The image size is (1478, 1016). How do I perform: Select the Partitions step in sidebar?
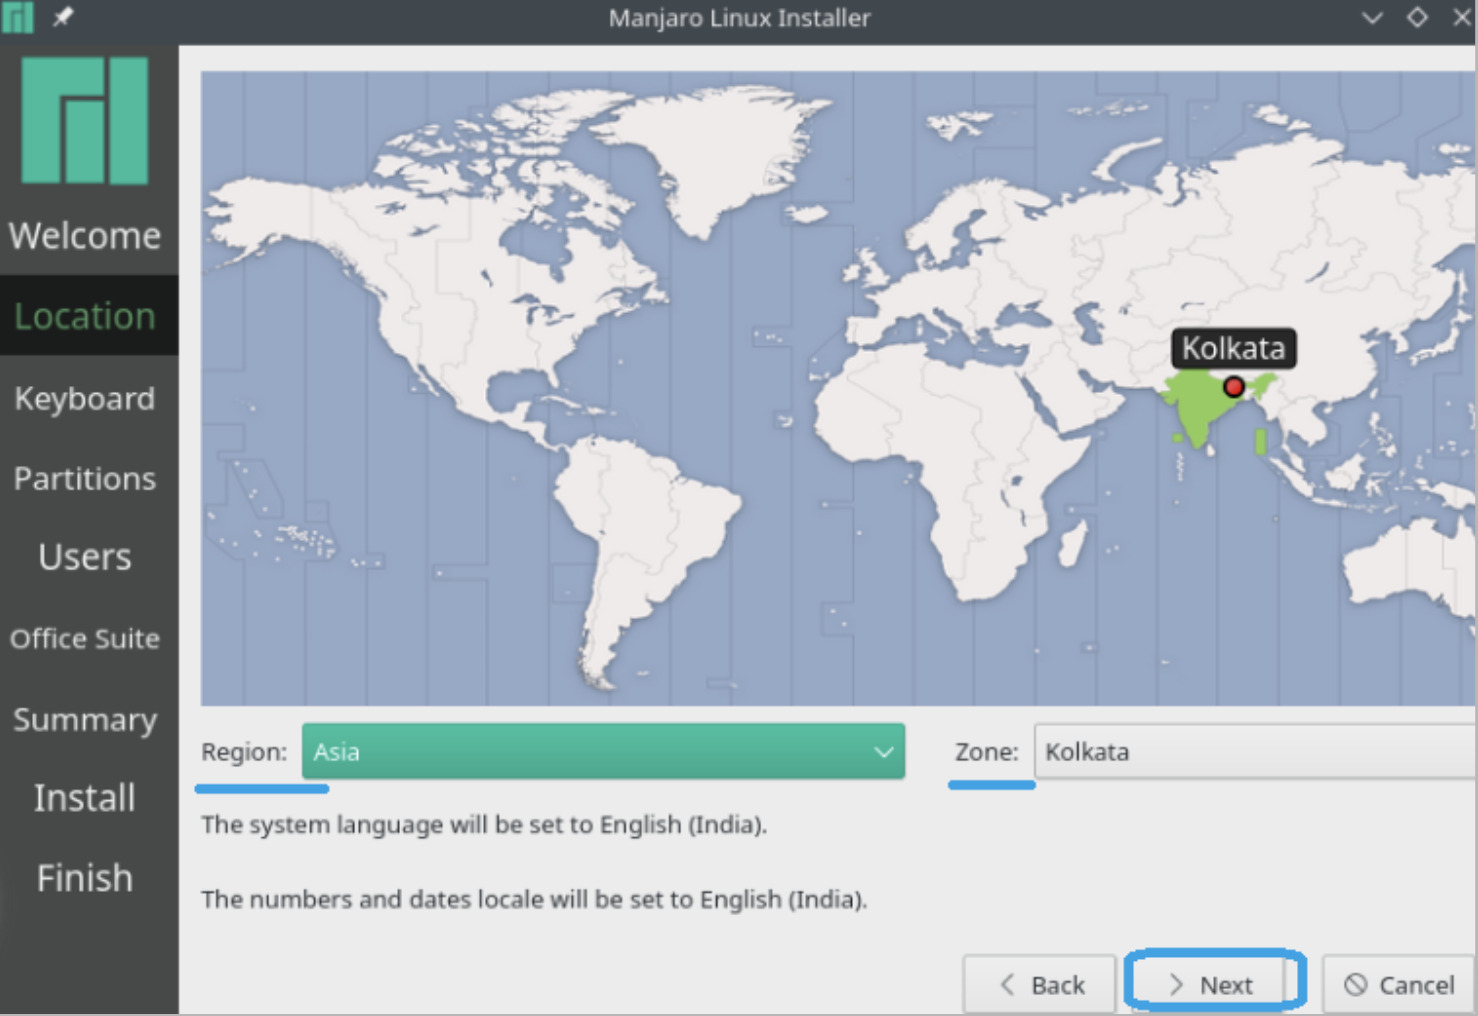tap(85, 478)
